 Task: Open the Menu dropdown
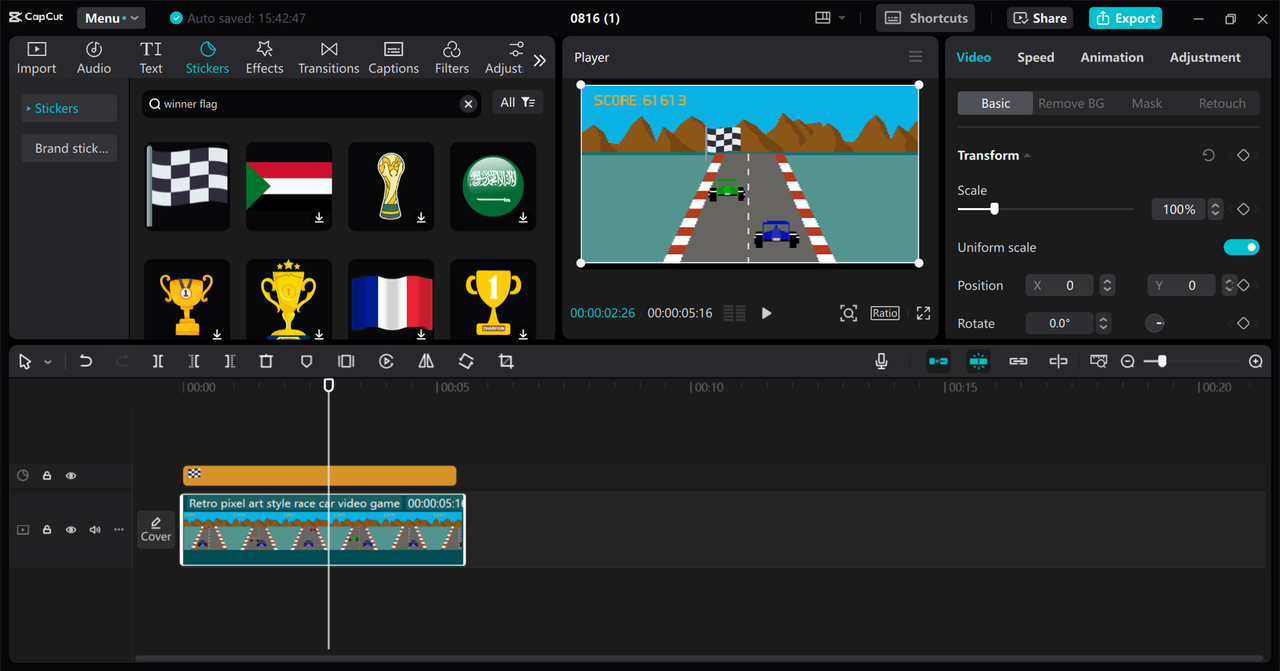[x=110, y=18]
